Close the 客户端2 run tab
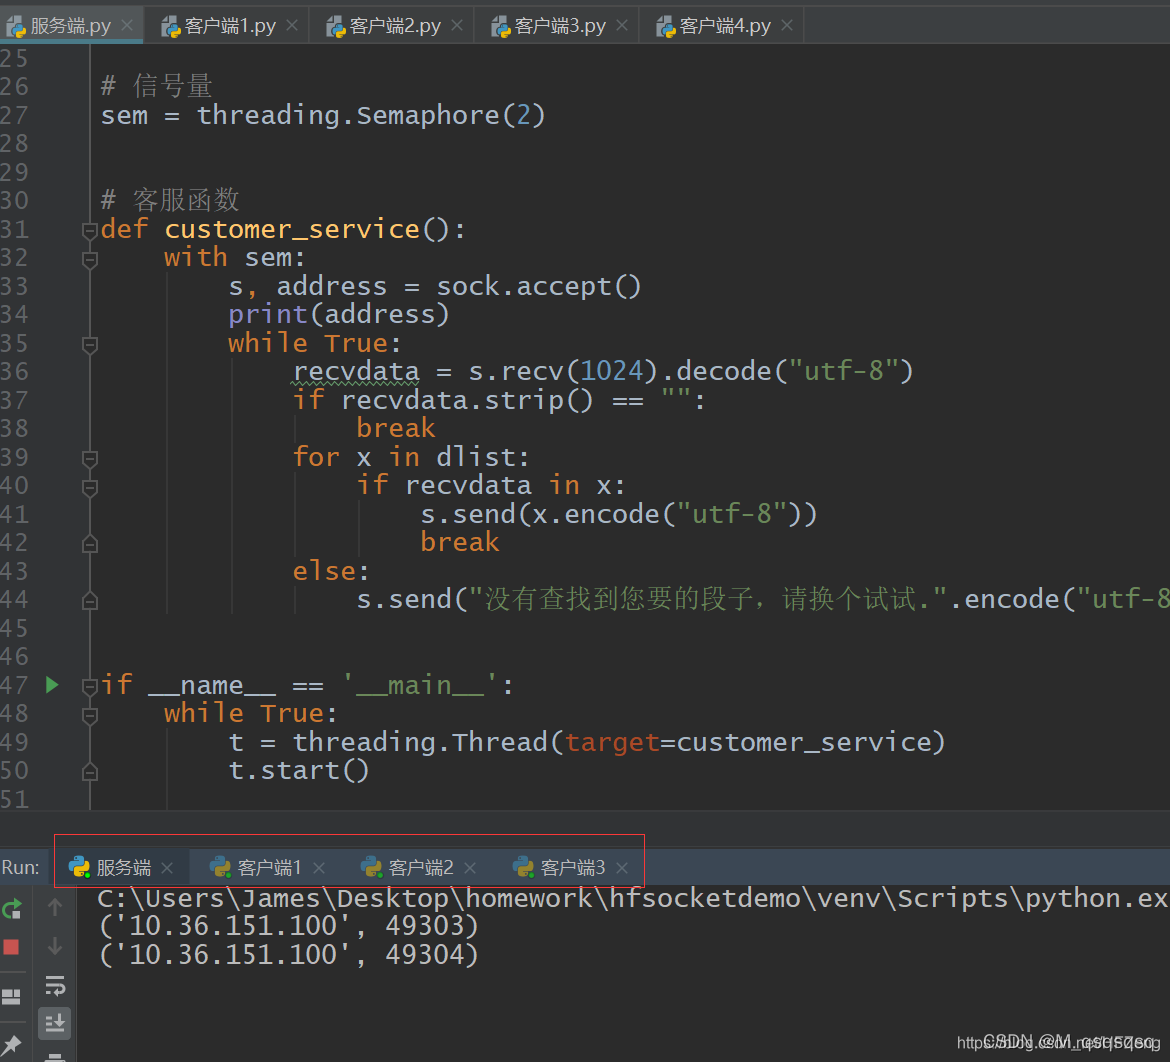 (x=470, y=868)
